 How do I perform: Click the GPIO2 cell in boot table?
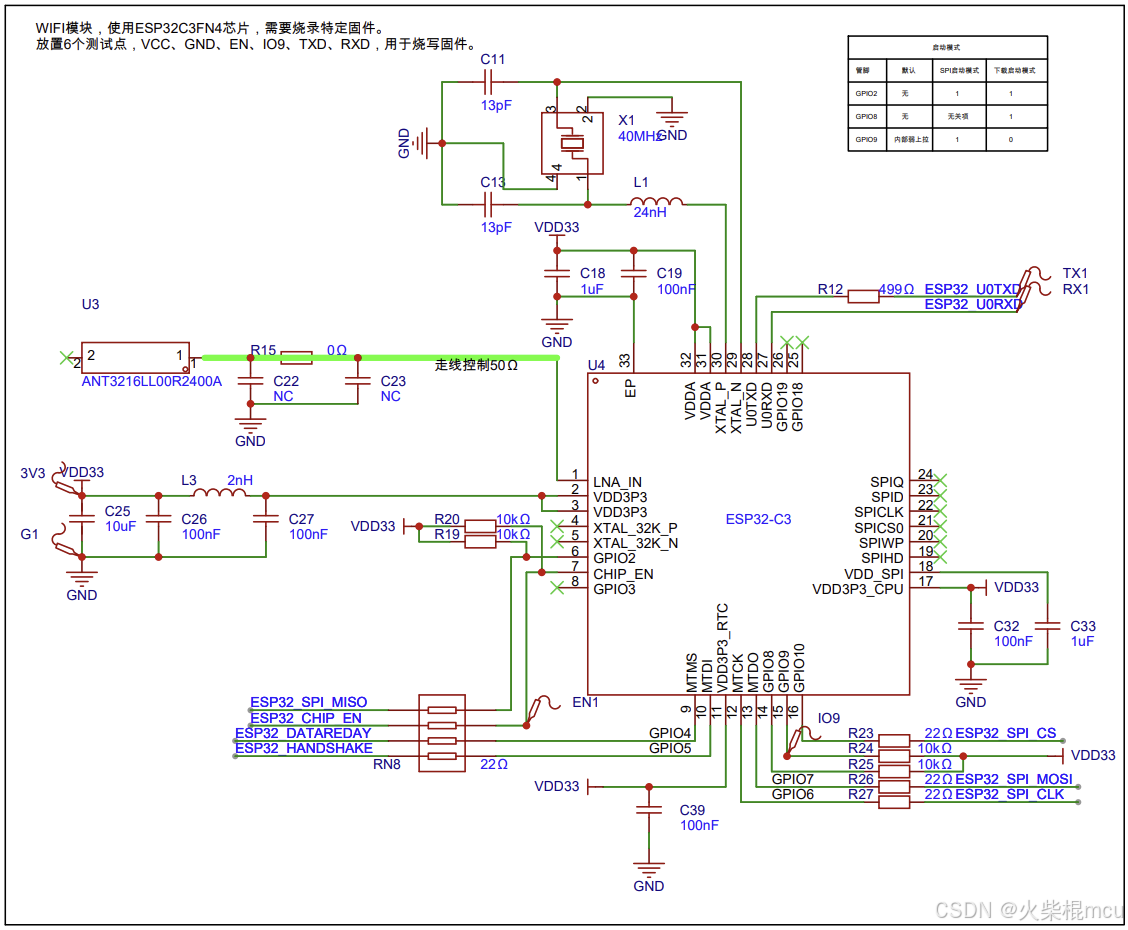866,94
